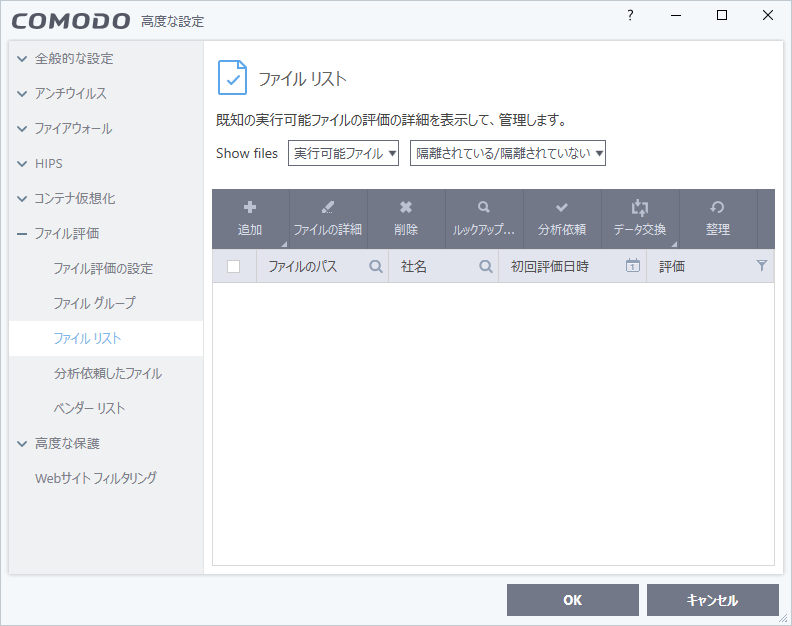The image size is (792, 626).
Task: Click the キャンセル button
Action: point(712,600)
